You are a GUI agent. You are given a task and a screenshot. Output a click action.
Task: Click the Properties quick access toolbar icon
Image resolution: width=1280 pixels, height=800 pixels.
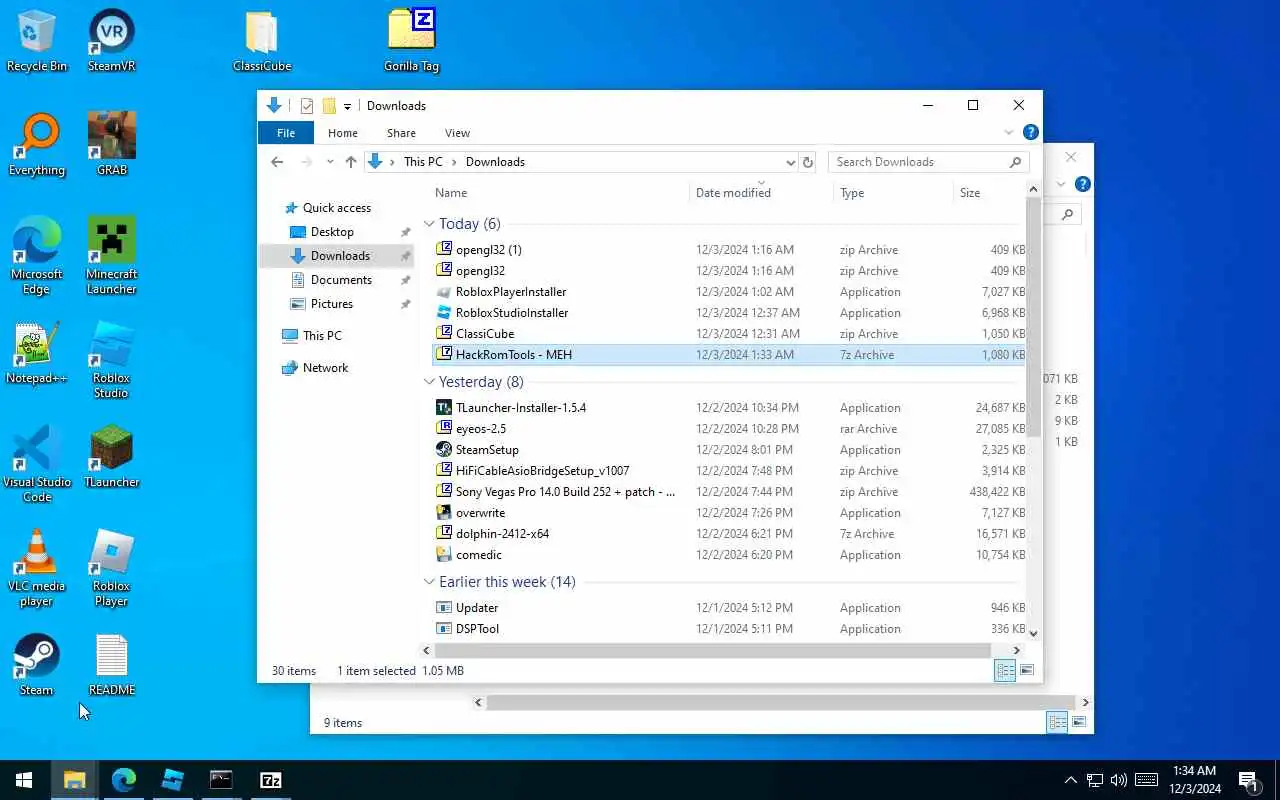click(307, 106)
